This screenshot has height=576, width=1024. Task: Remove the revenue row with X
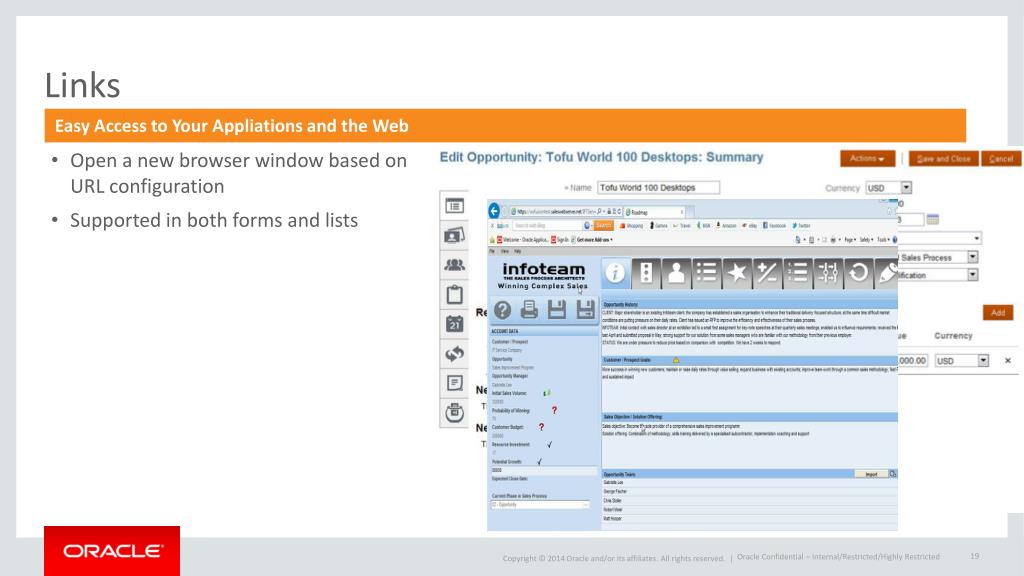[1008, 360]
